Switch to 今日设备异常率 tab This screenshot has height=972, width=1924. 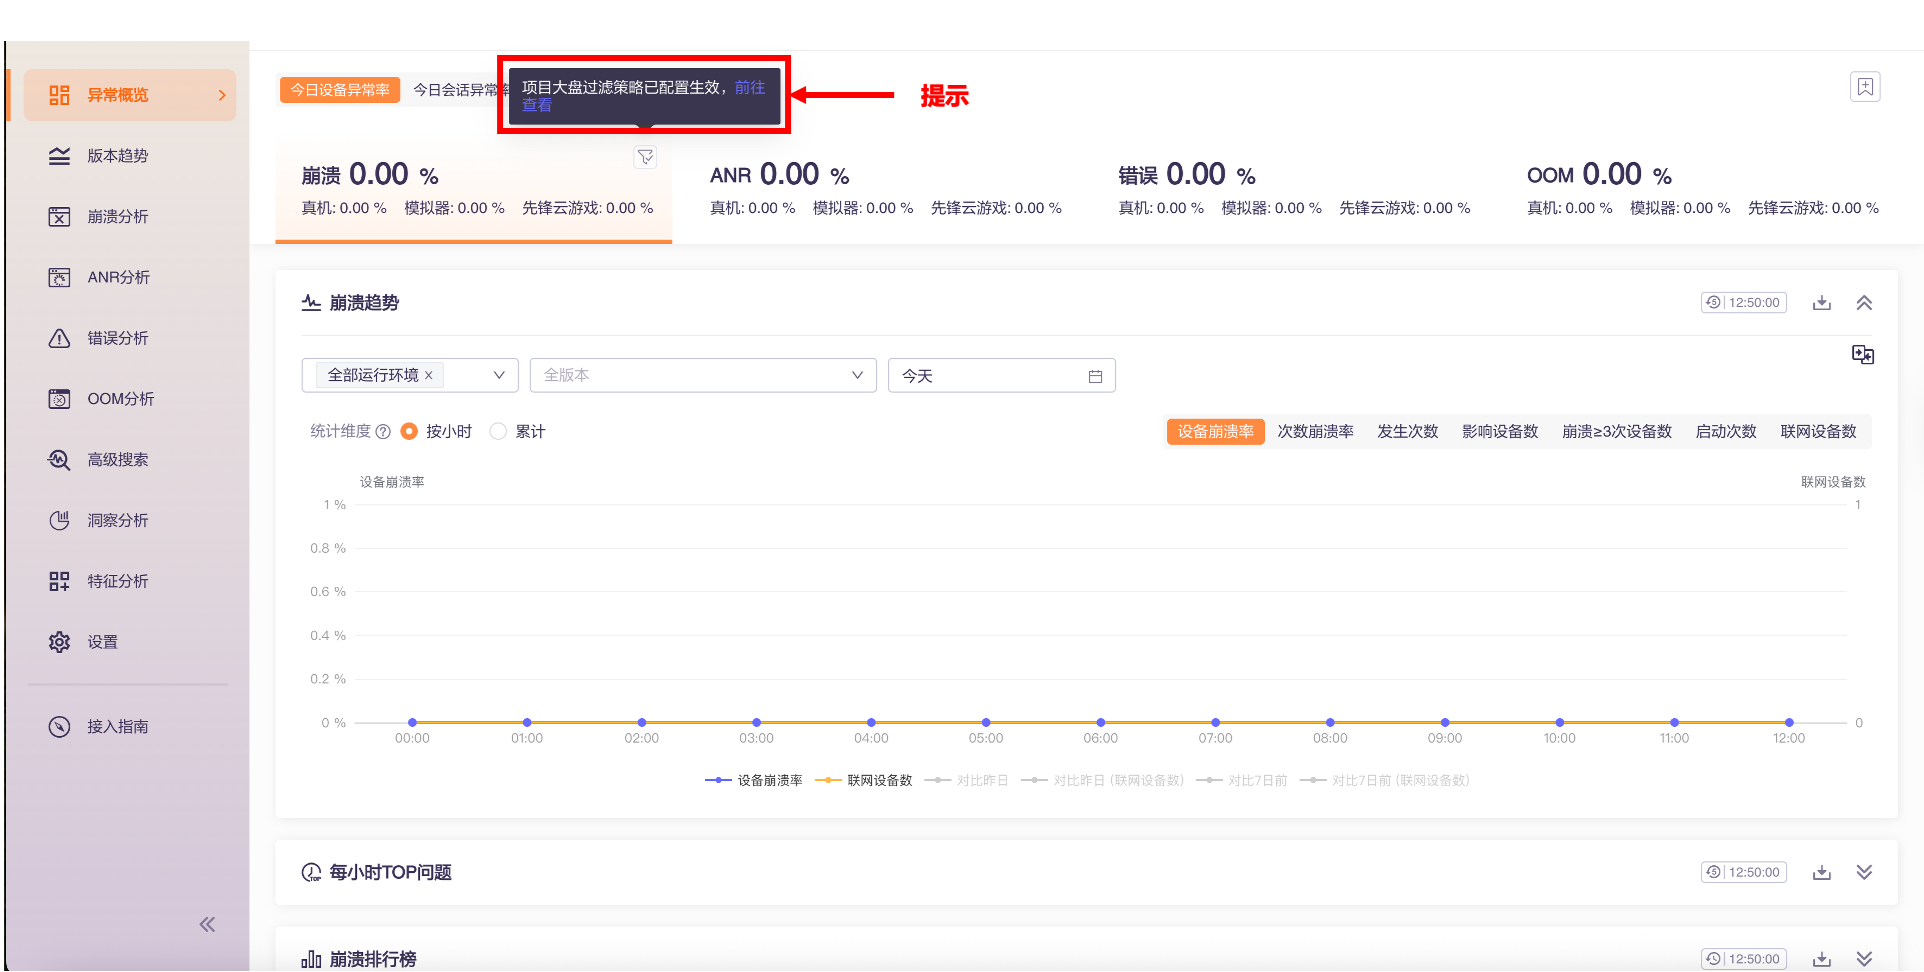[340, 90]
